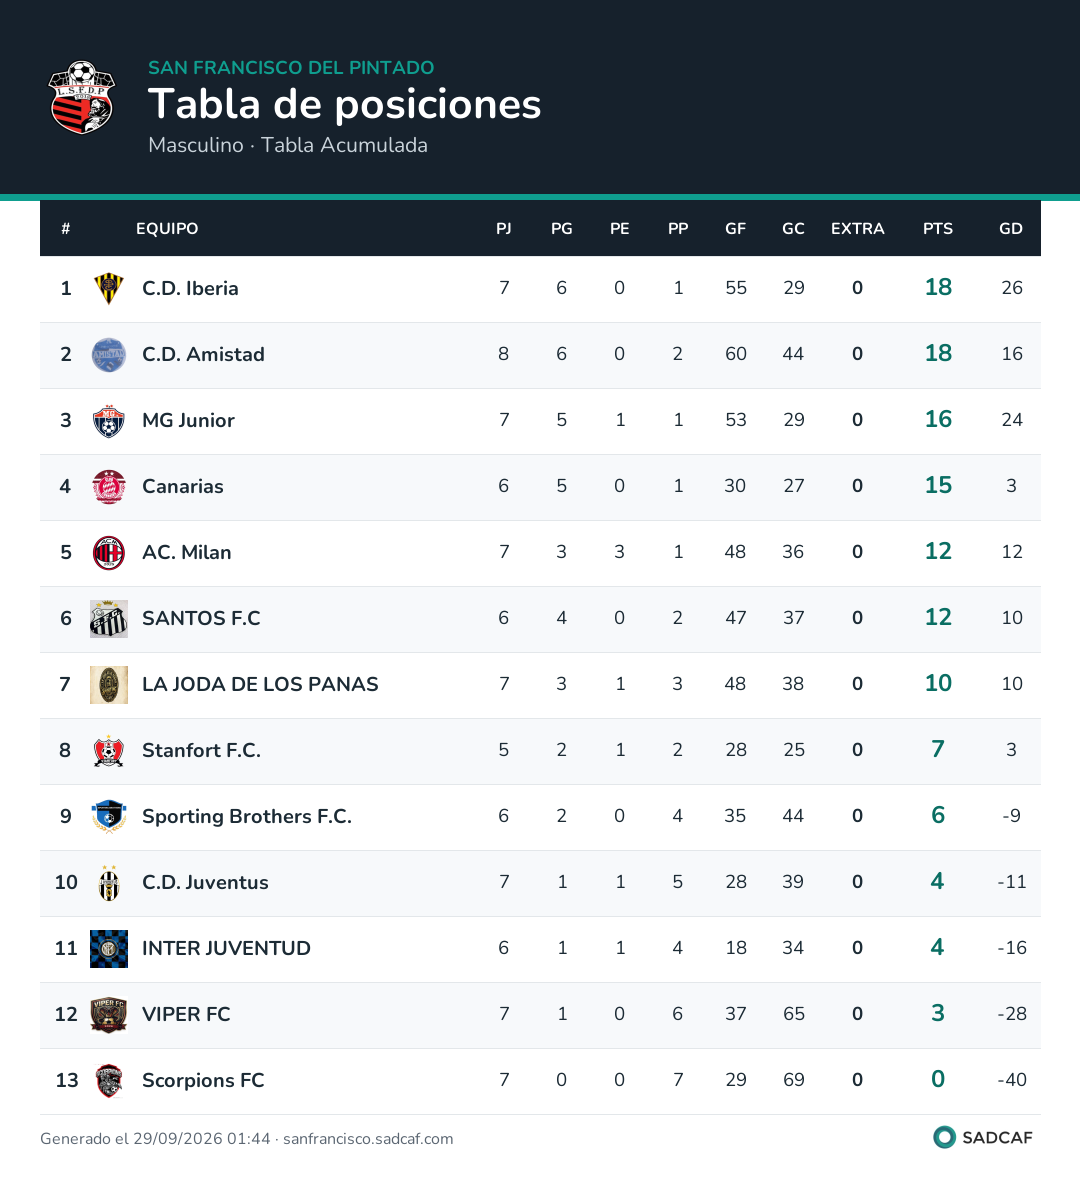Viewport: 1080px width, 1190px height.
Task: Open LA JODA DE LOS PANAS team name
Action: tap(260, 685)
